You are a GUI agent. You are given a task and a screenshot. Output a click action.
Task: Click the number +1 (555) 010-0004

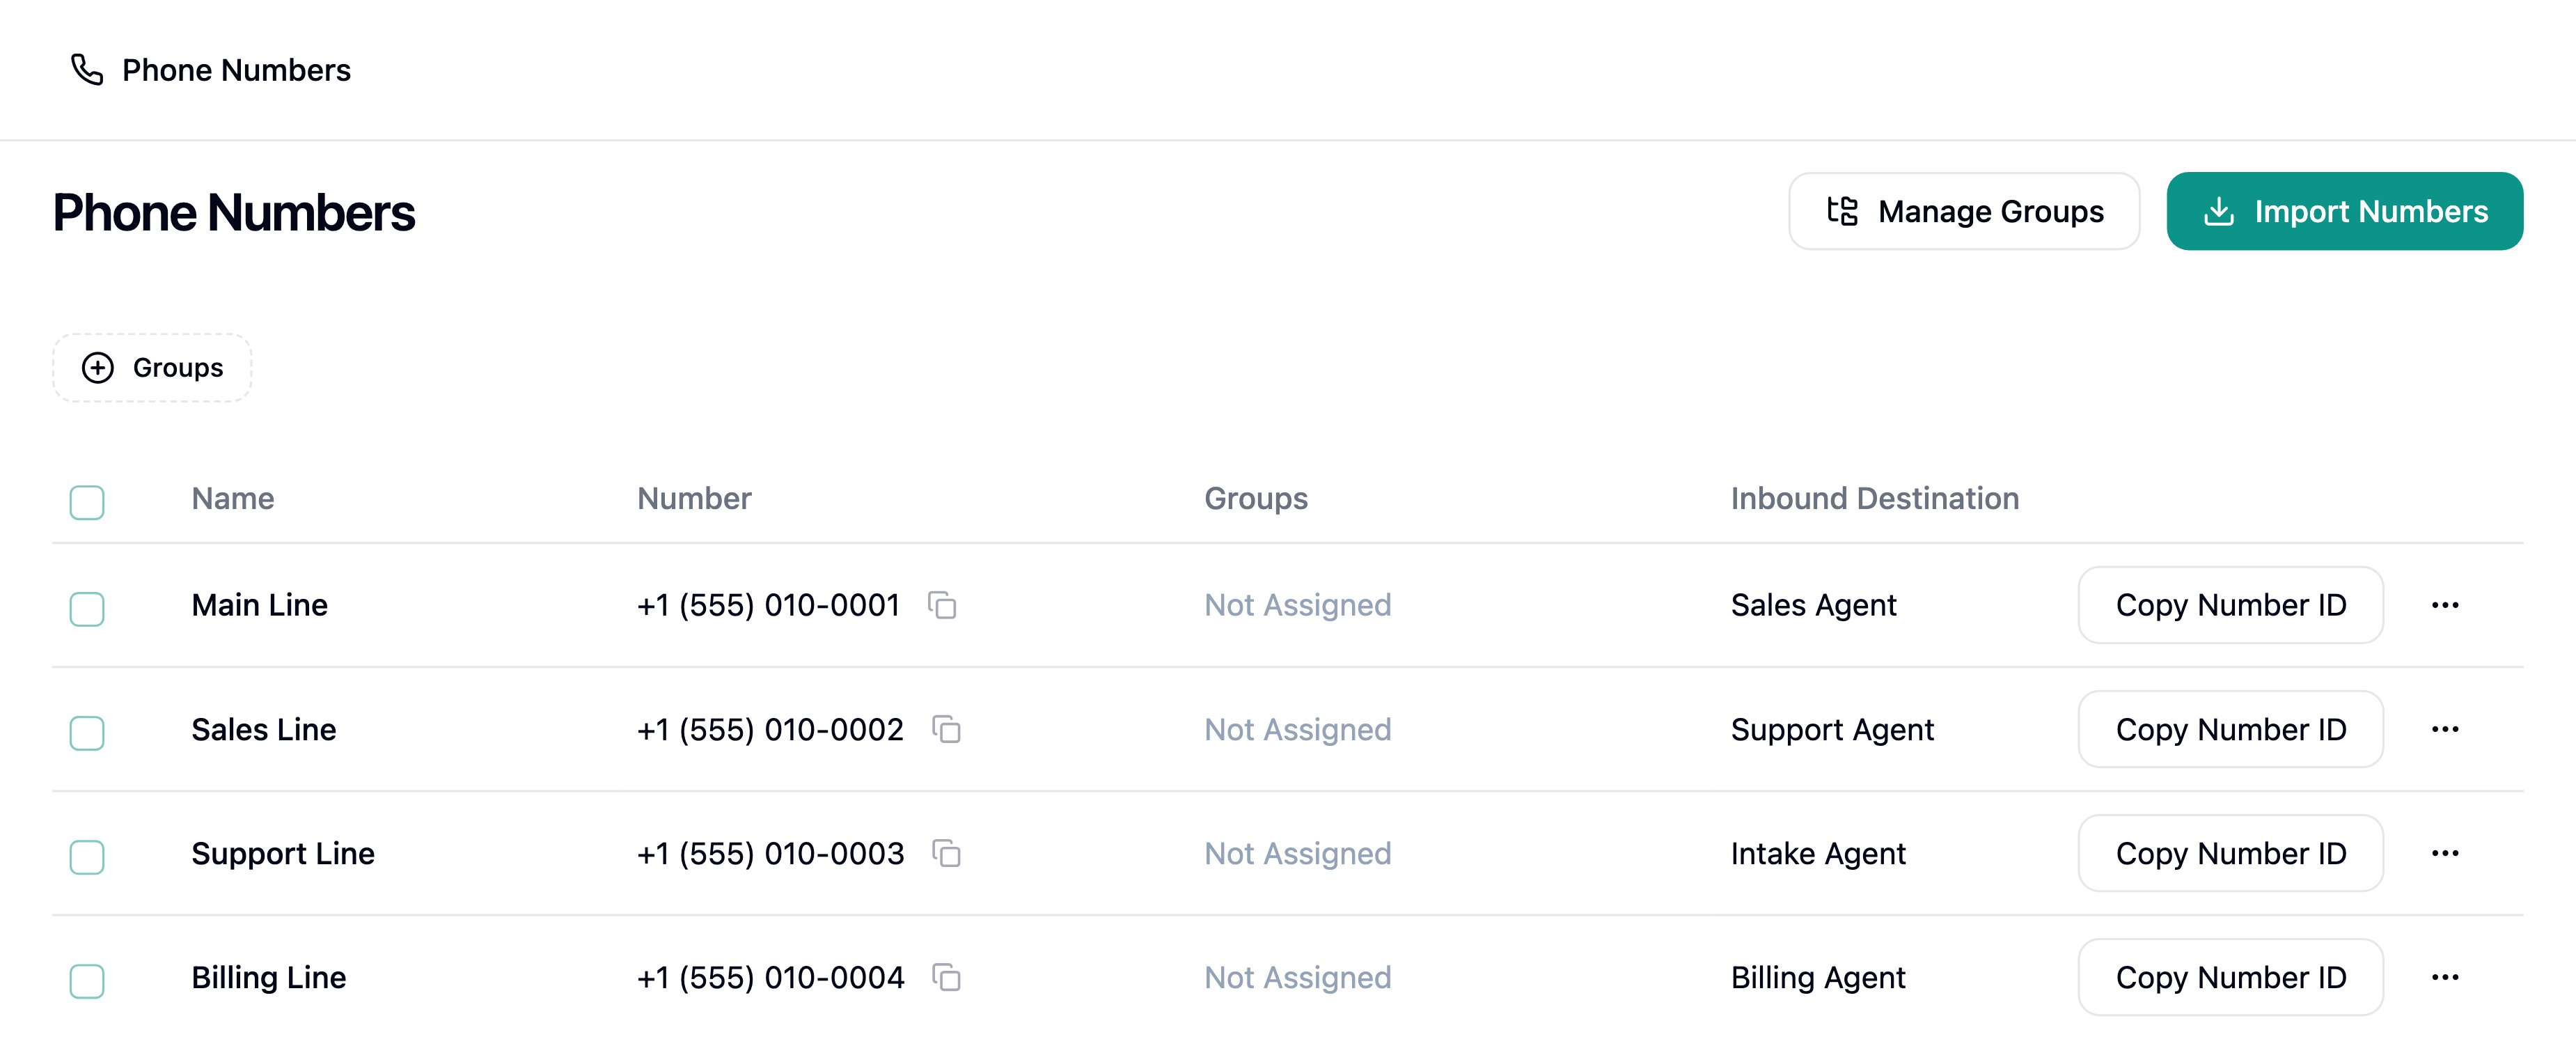pyautogui.click(x=771, y=977)
